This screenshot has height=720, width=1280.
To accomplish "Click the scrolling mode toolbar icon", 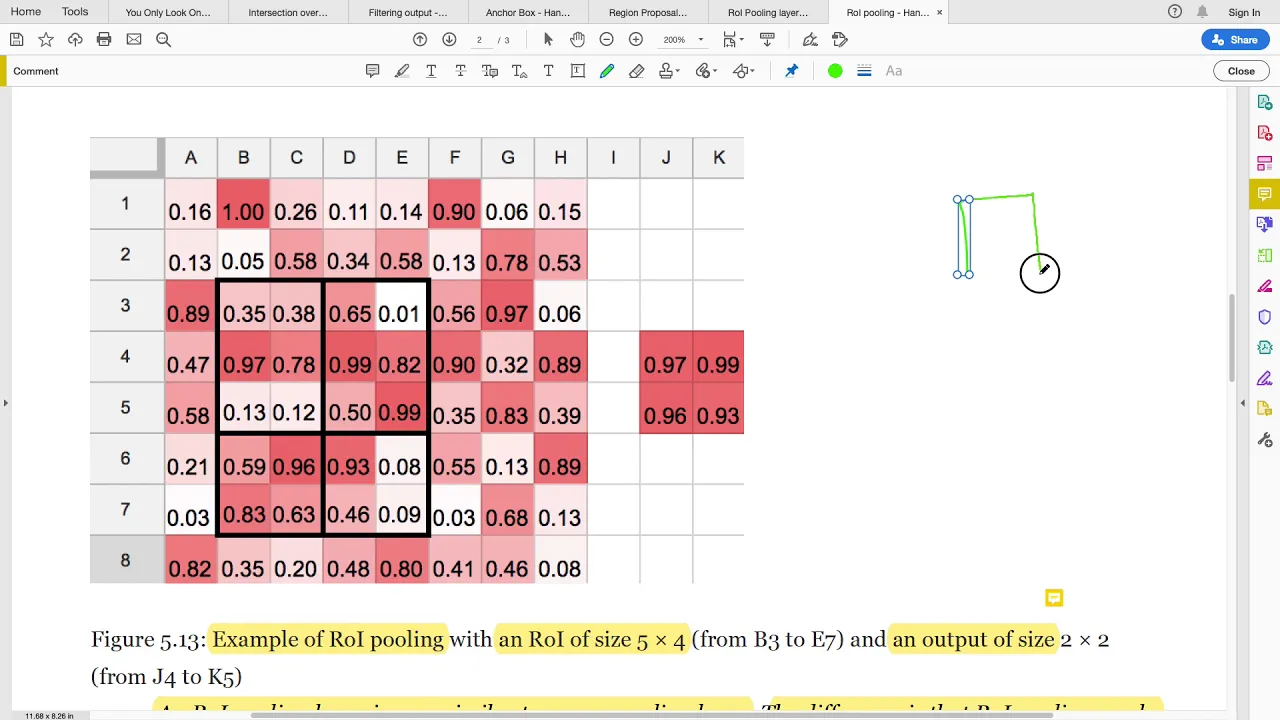I will pyautogui.click(x=767, y=39).
